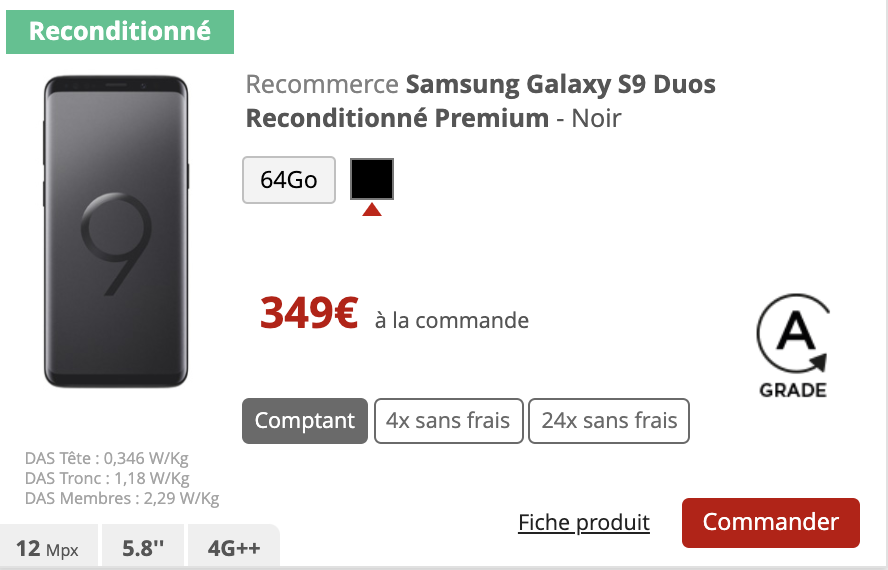Click the 349€ price
The height and width of the screenshot is (570, 888).
[309, 314]
